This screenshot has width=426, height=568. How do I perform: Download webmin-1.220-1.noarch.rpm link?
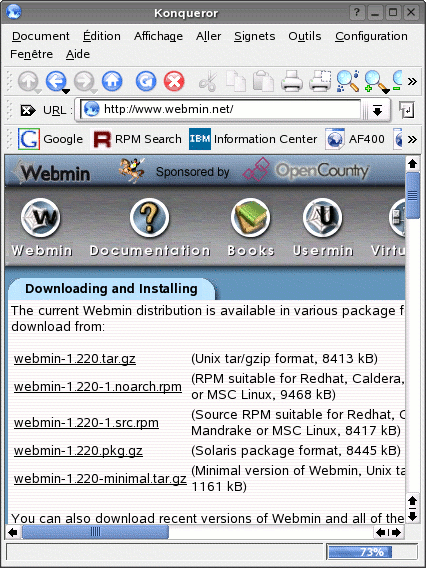pyautogui.click(x=98, y=387)
